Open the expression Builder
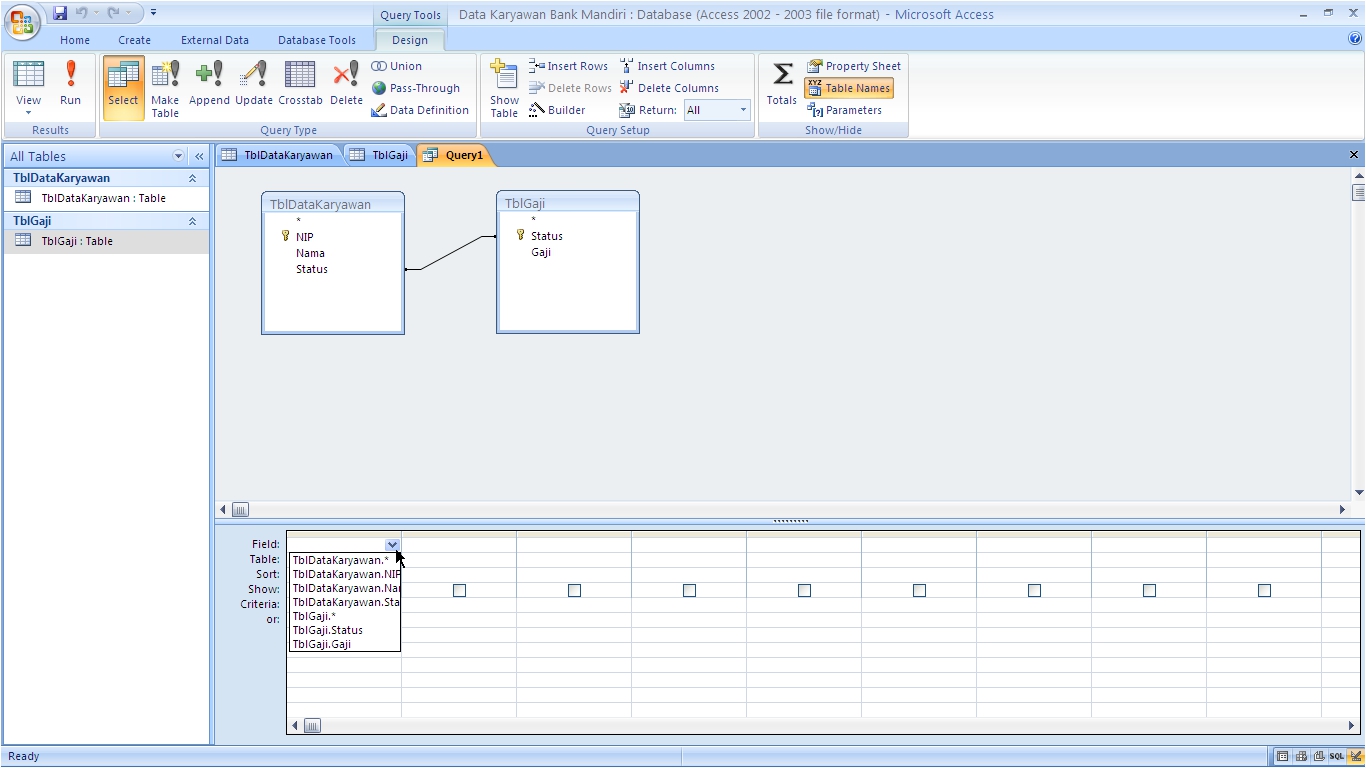Viewport: 1366px width, 768px height. pyautogui.click(x=557, y=110)
